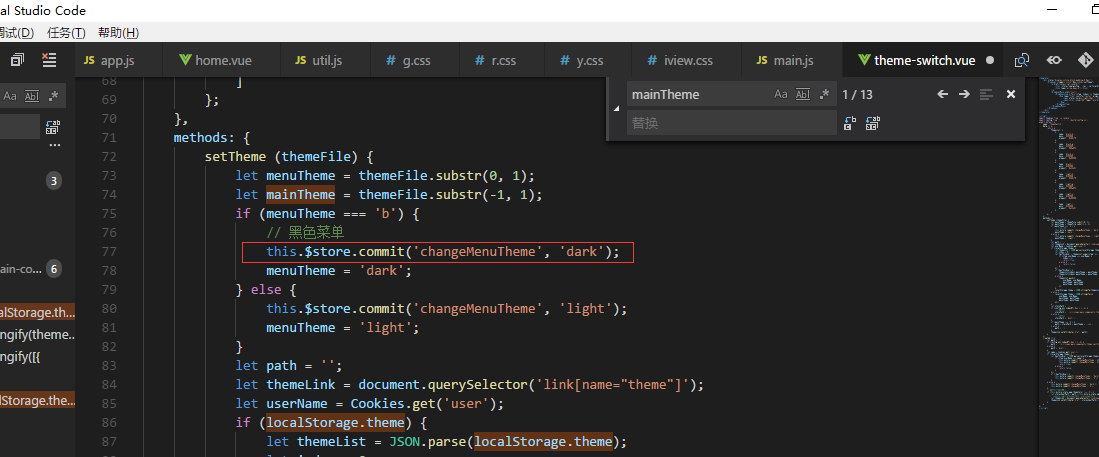The height and width of the screenshot is (457, 1099).
Task: Click the if (menuTheme === 'b') line
Action: [x=327, y=213]
